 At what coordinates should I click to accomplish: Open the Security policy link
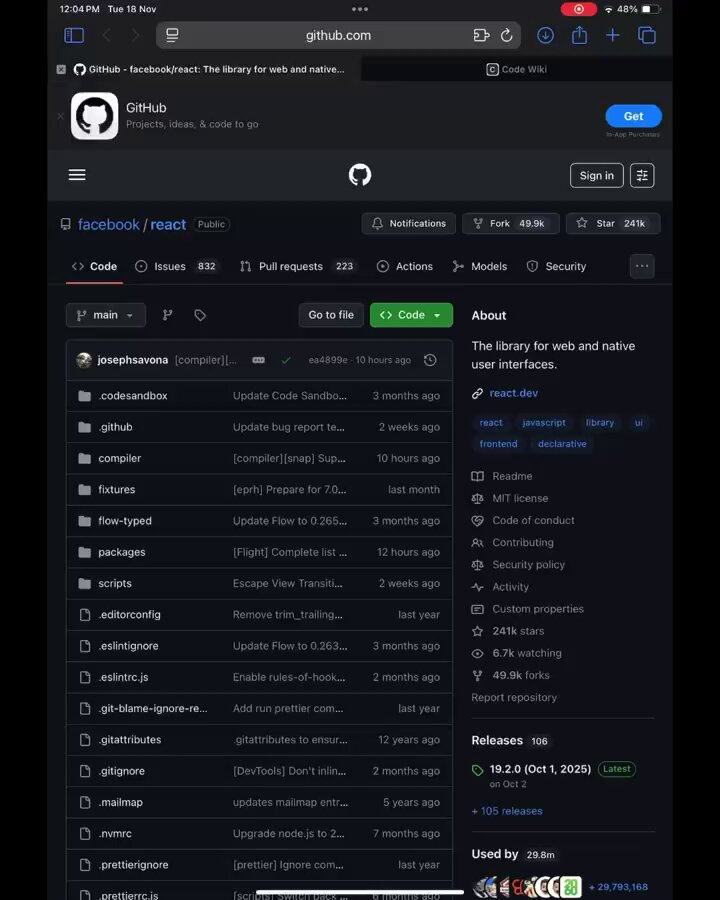[x=528, y=565]
